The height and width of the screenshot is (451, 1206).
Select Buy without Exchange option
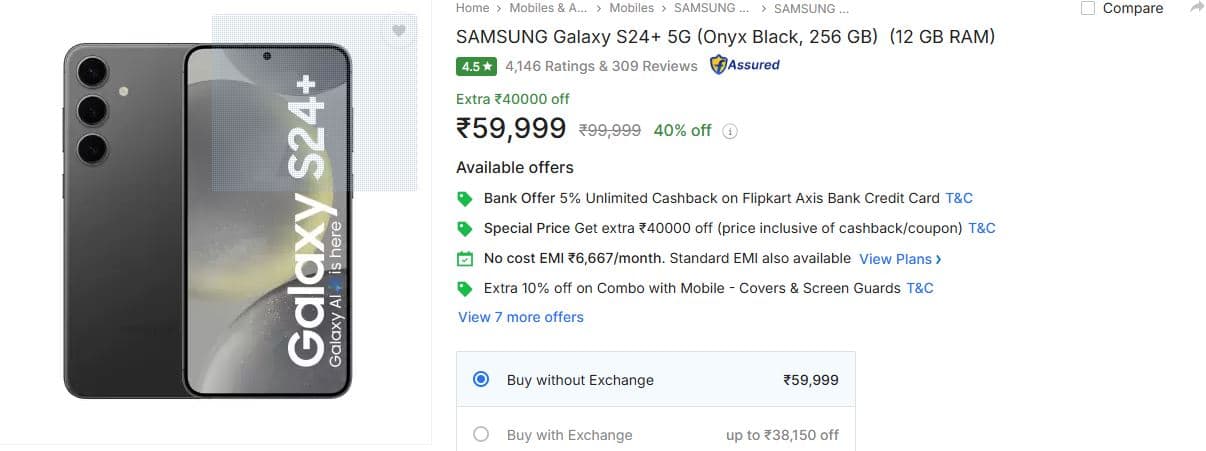coord(481,380)
